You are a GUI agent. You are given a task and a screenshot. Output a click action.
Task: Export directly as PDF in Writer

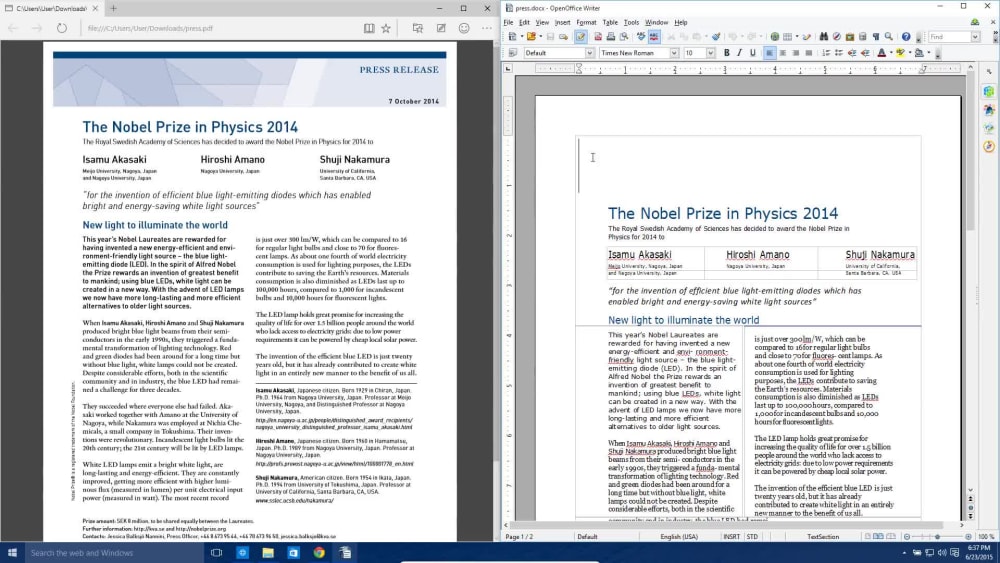tap(598, 36)
